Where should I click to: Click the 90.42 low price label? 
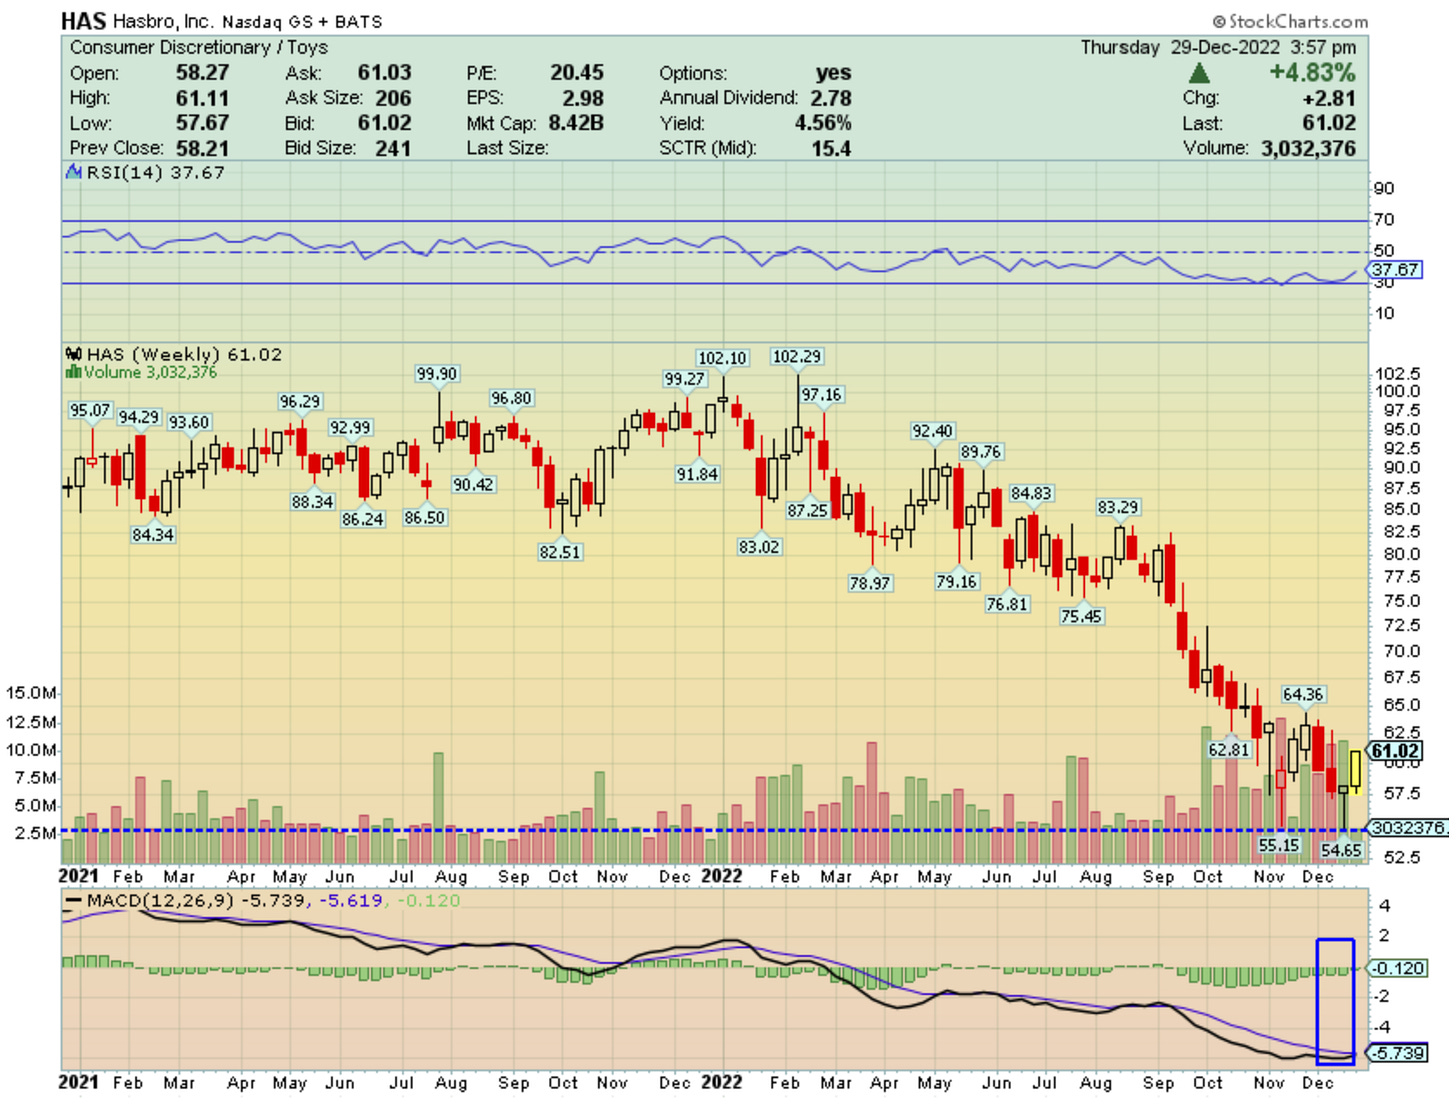point(473,484)
